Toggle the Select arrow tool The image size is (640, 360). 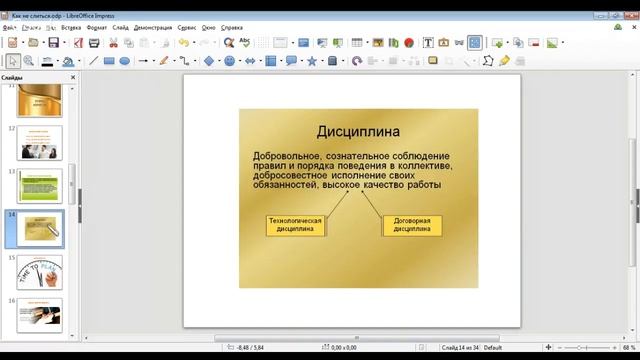point(13,61)
